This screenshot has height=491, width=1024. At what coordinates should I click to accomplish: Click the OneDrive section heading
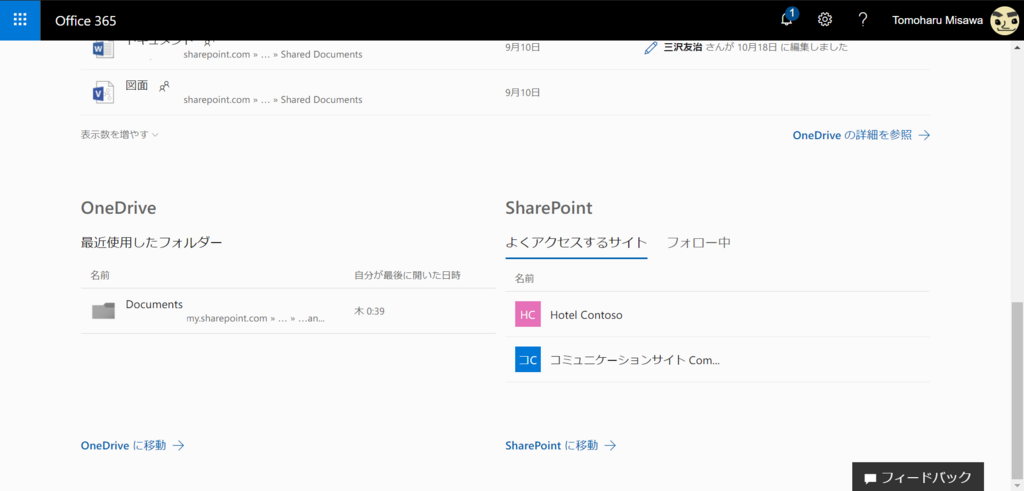(118, 208)
